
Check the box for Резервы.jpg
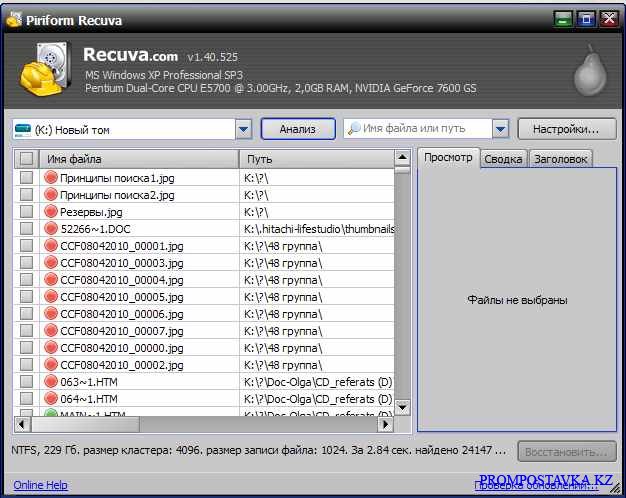point(26,211)
